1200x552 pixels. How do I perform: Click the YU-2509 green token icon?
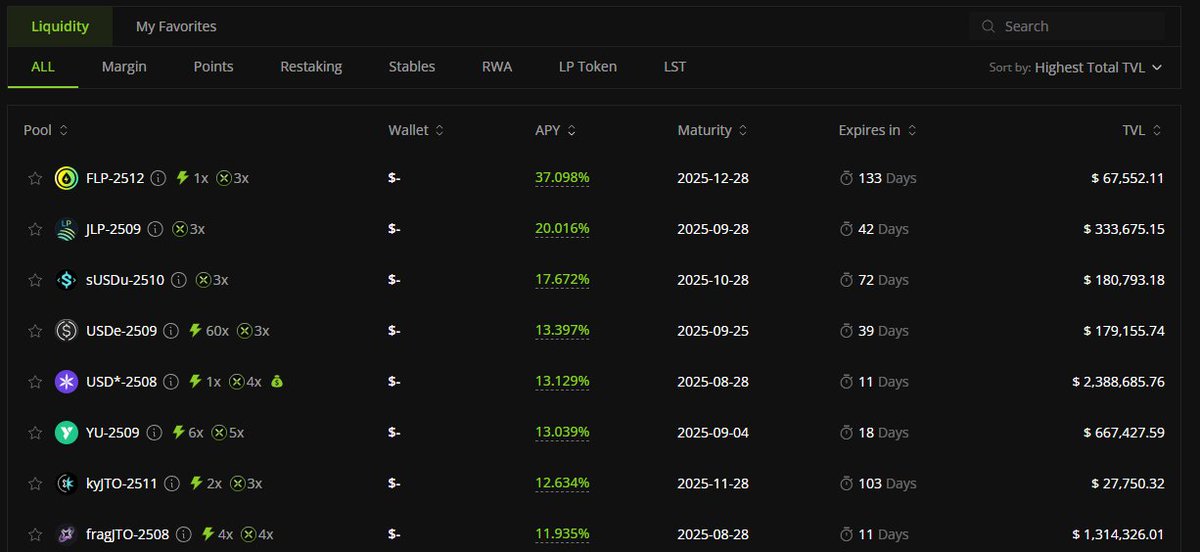pyautogui.click(x=67, y=433)
